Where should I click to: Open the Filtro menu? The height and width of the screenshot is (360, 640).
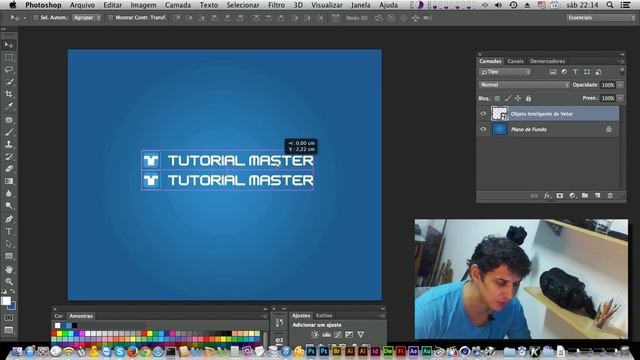(x=276, y=5)
